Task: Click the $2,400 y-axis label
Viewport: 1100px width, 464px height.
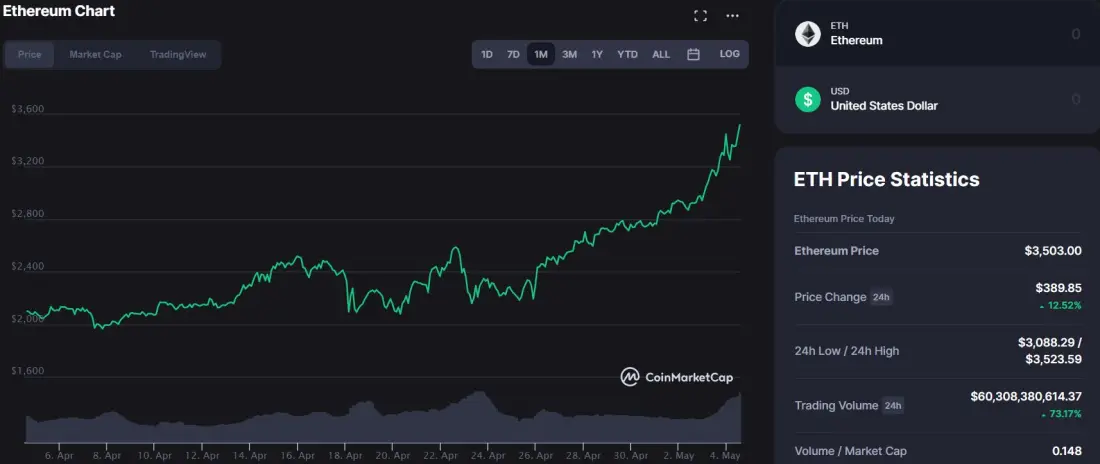Action: 27,267
